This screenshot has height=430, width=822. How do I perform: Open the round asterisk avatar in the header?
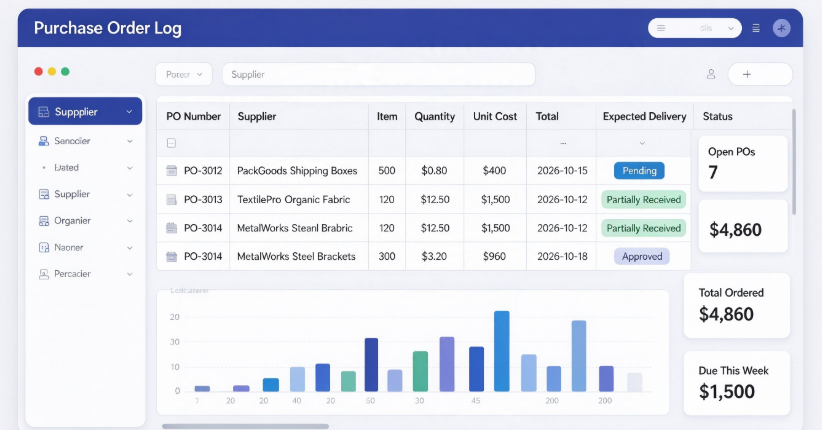(781, 28)
